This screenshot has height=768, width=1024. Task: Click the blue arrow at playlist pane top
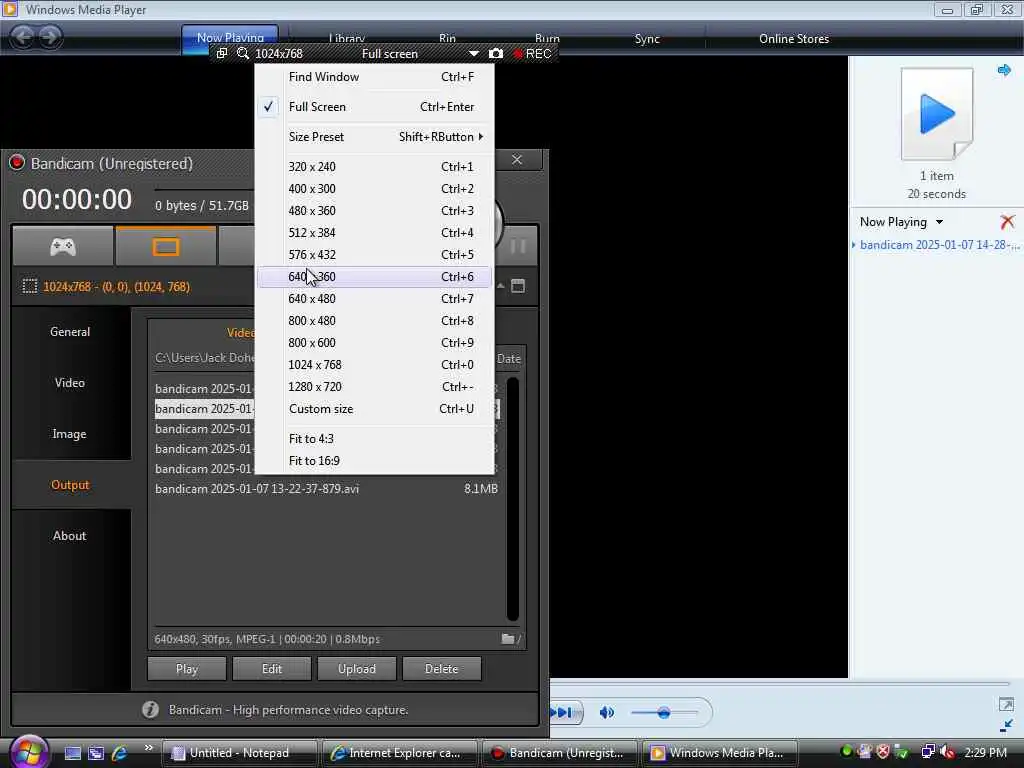[1004, 70]
